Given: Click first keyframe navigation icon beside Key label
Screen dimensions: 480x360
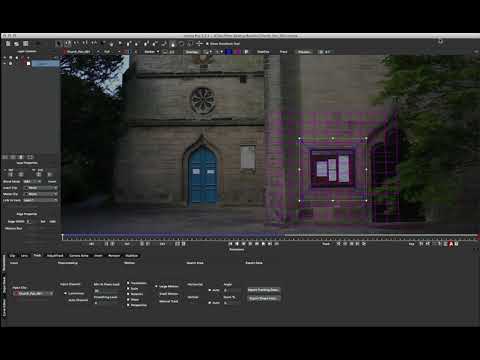Looking at the screenshot, I should point(421,244).
